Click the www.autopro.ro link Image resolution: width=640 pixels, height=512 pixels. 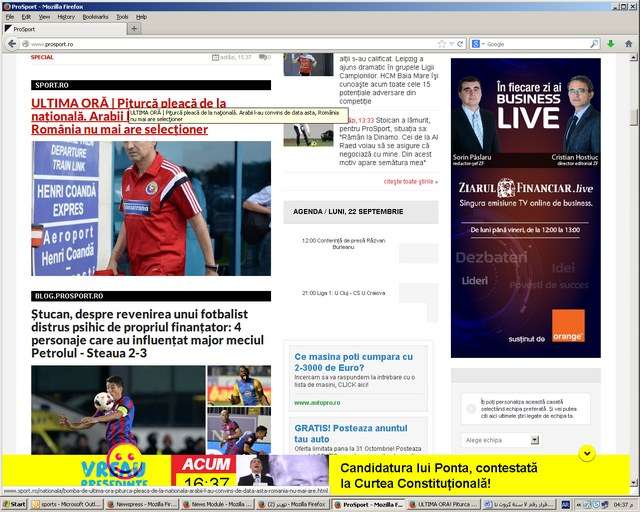(x=317, y=402)
